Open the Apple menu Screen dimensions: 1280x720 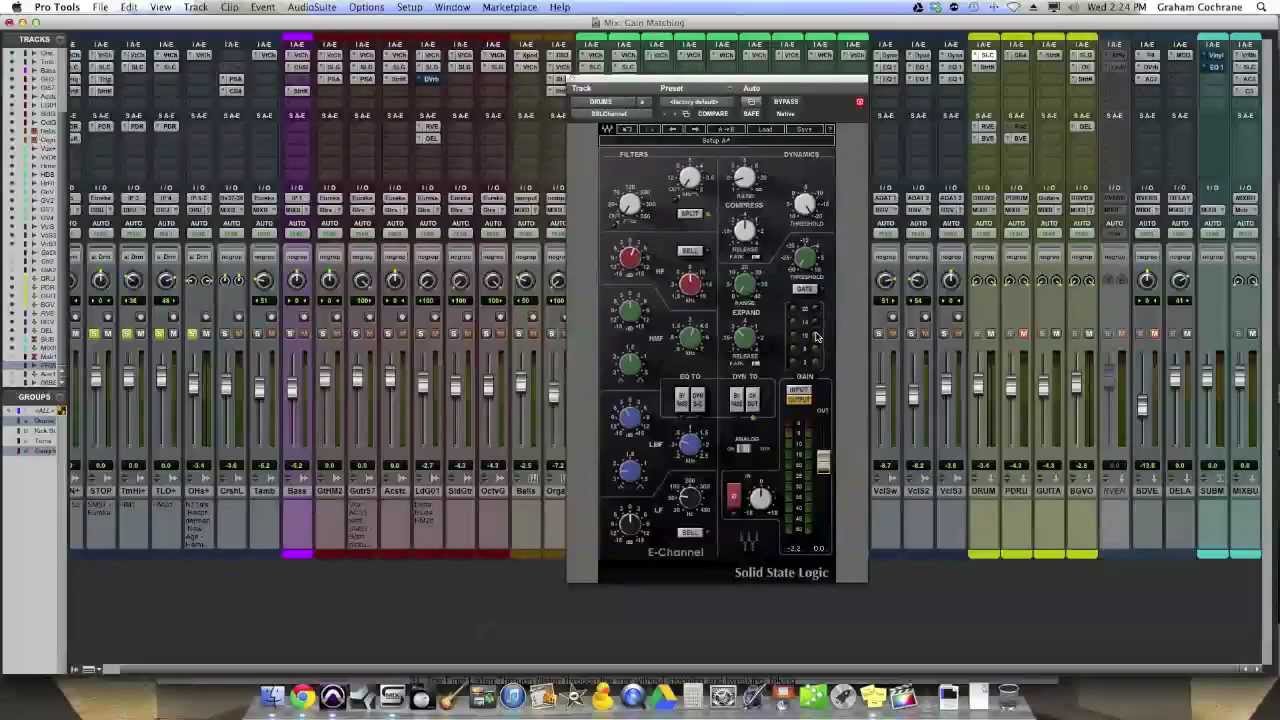16,7
